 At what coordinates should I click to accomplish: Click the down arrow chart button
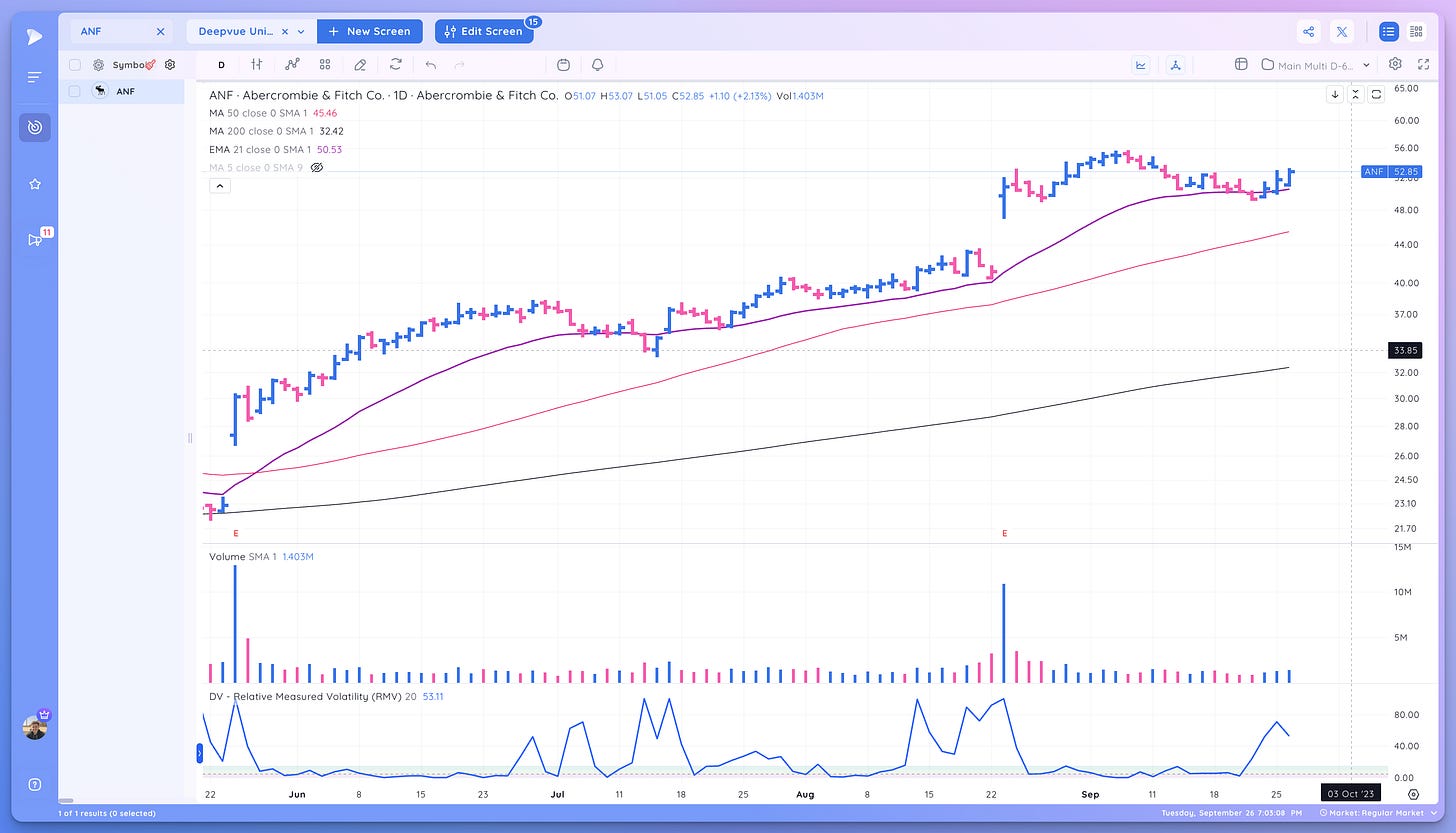point(1335,94)
